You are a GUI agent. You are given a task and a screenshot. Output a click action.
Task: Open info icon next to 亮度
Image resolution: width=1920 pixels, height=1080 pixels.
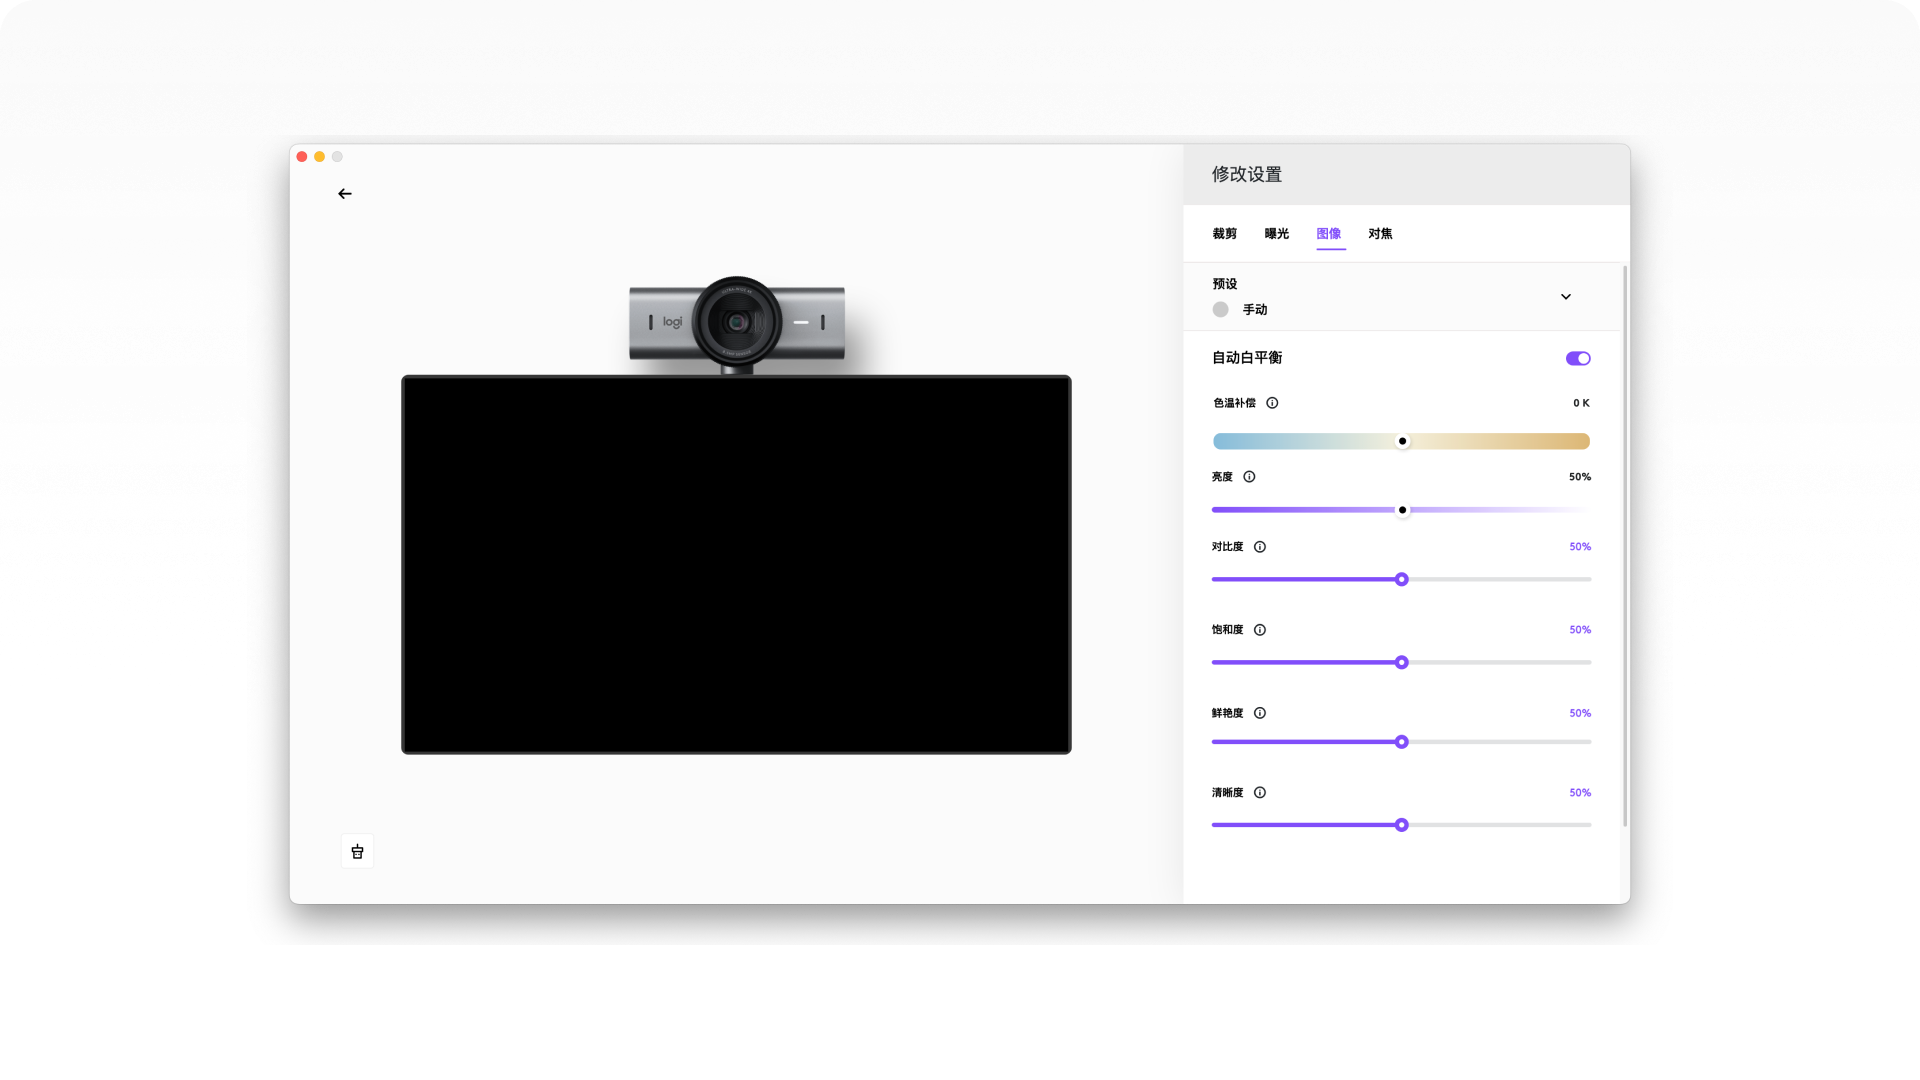(1249, 477)
